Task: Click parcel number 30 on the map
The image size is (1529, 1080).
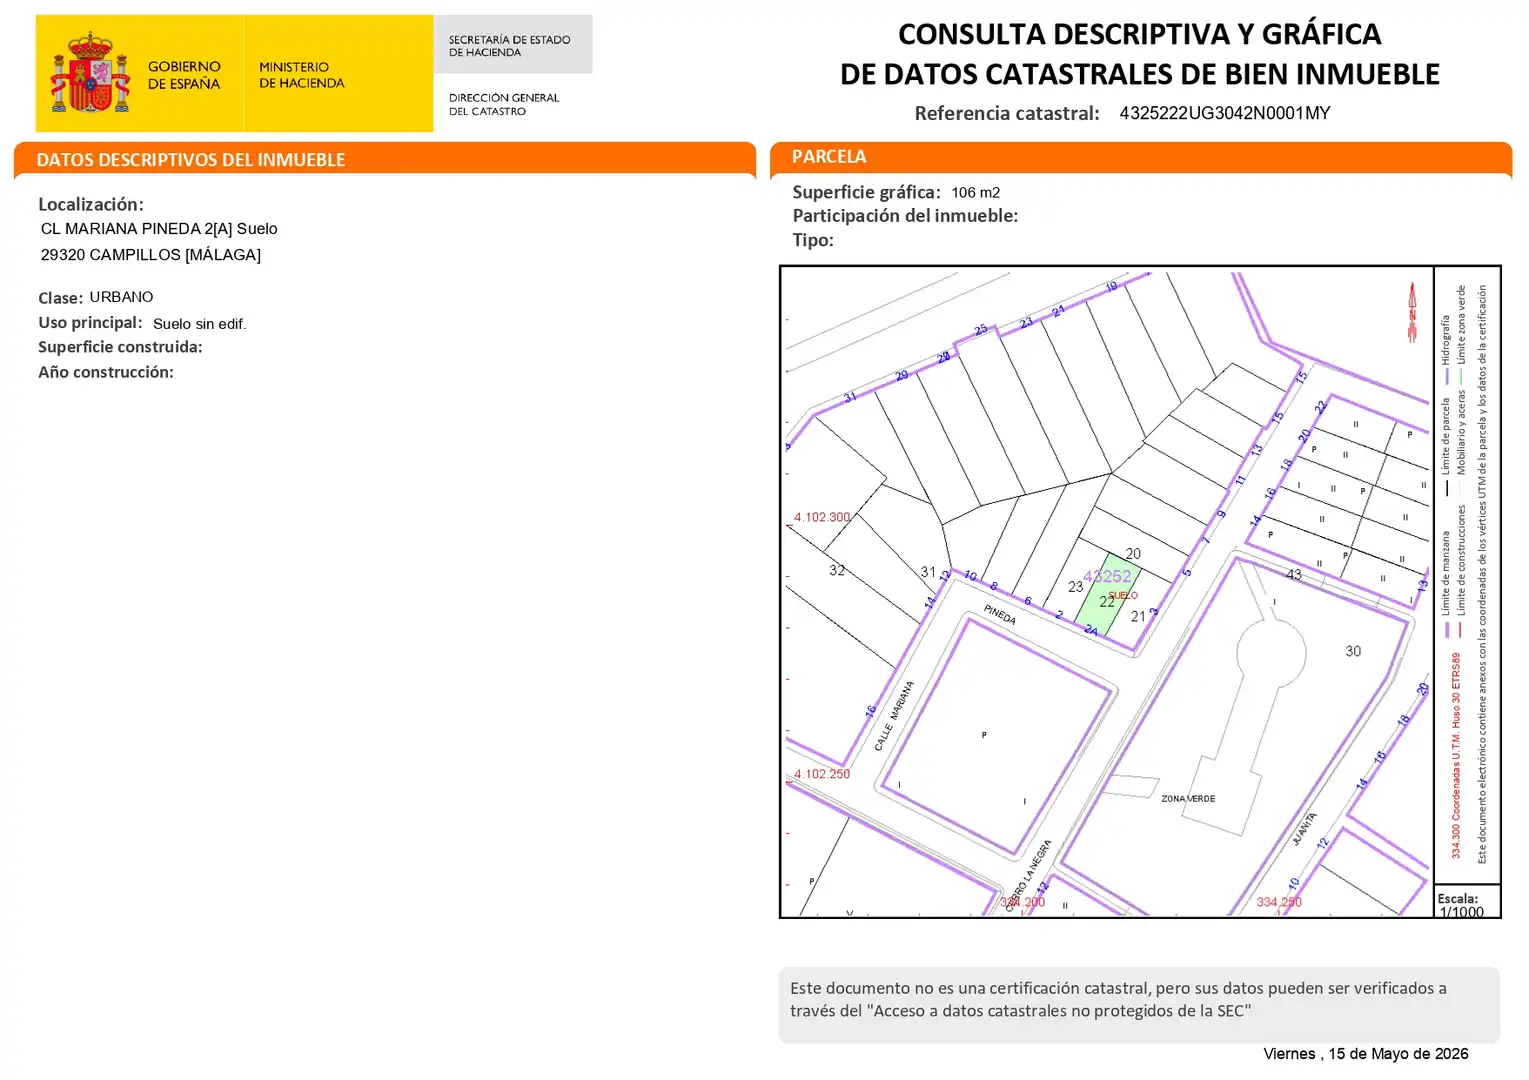Action: point(1353,651)
